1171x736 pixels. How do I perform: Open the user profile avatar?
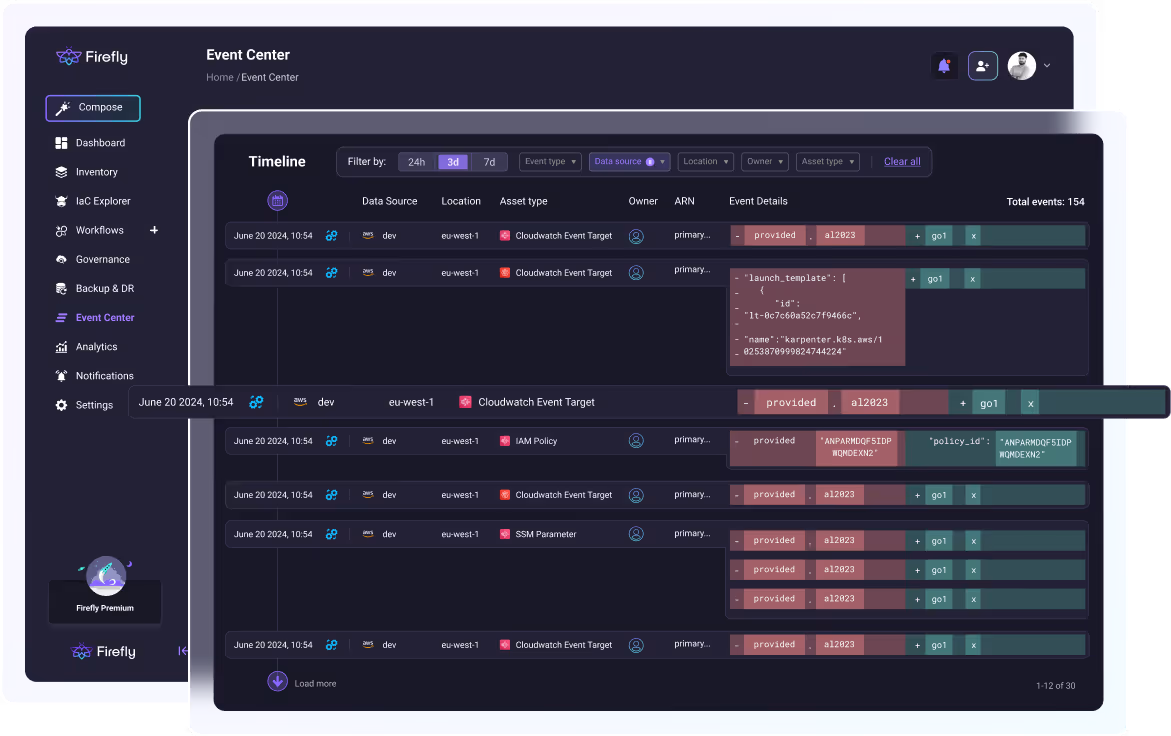coord(1022,66)
